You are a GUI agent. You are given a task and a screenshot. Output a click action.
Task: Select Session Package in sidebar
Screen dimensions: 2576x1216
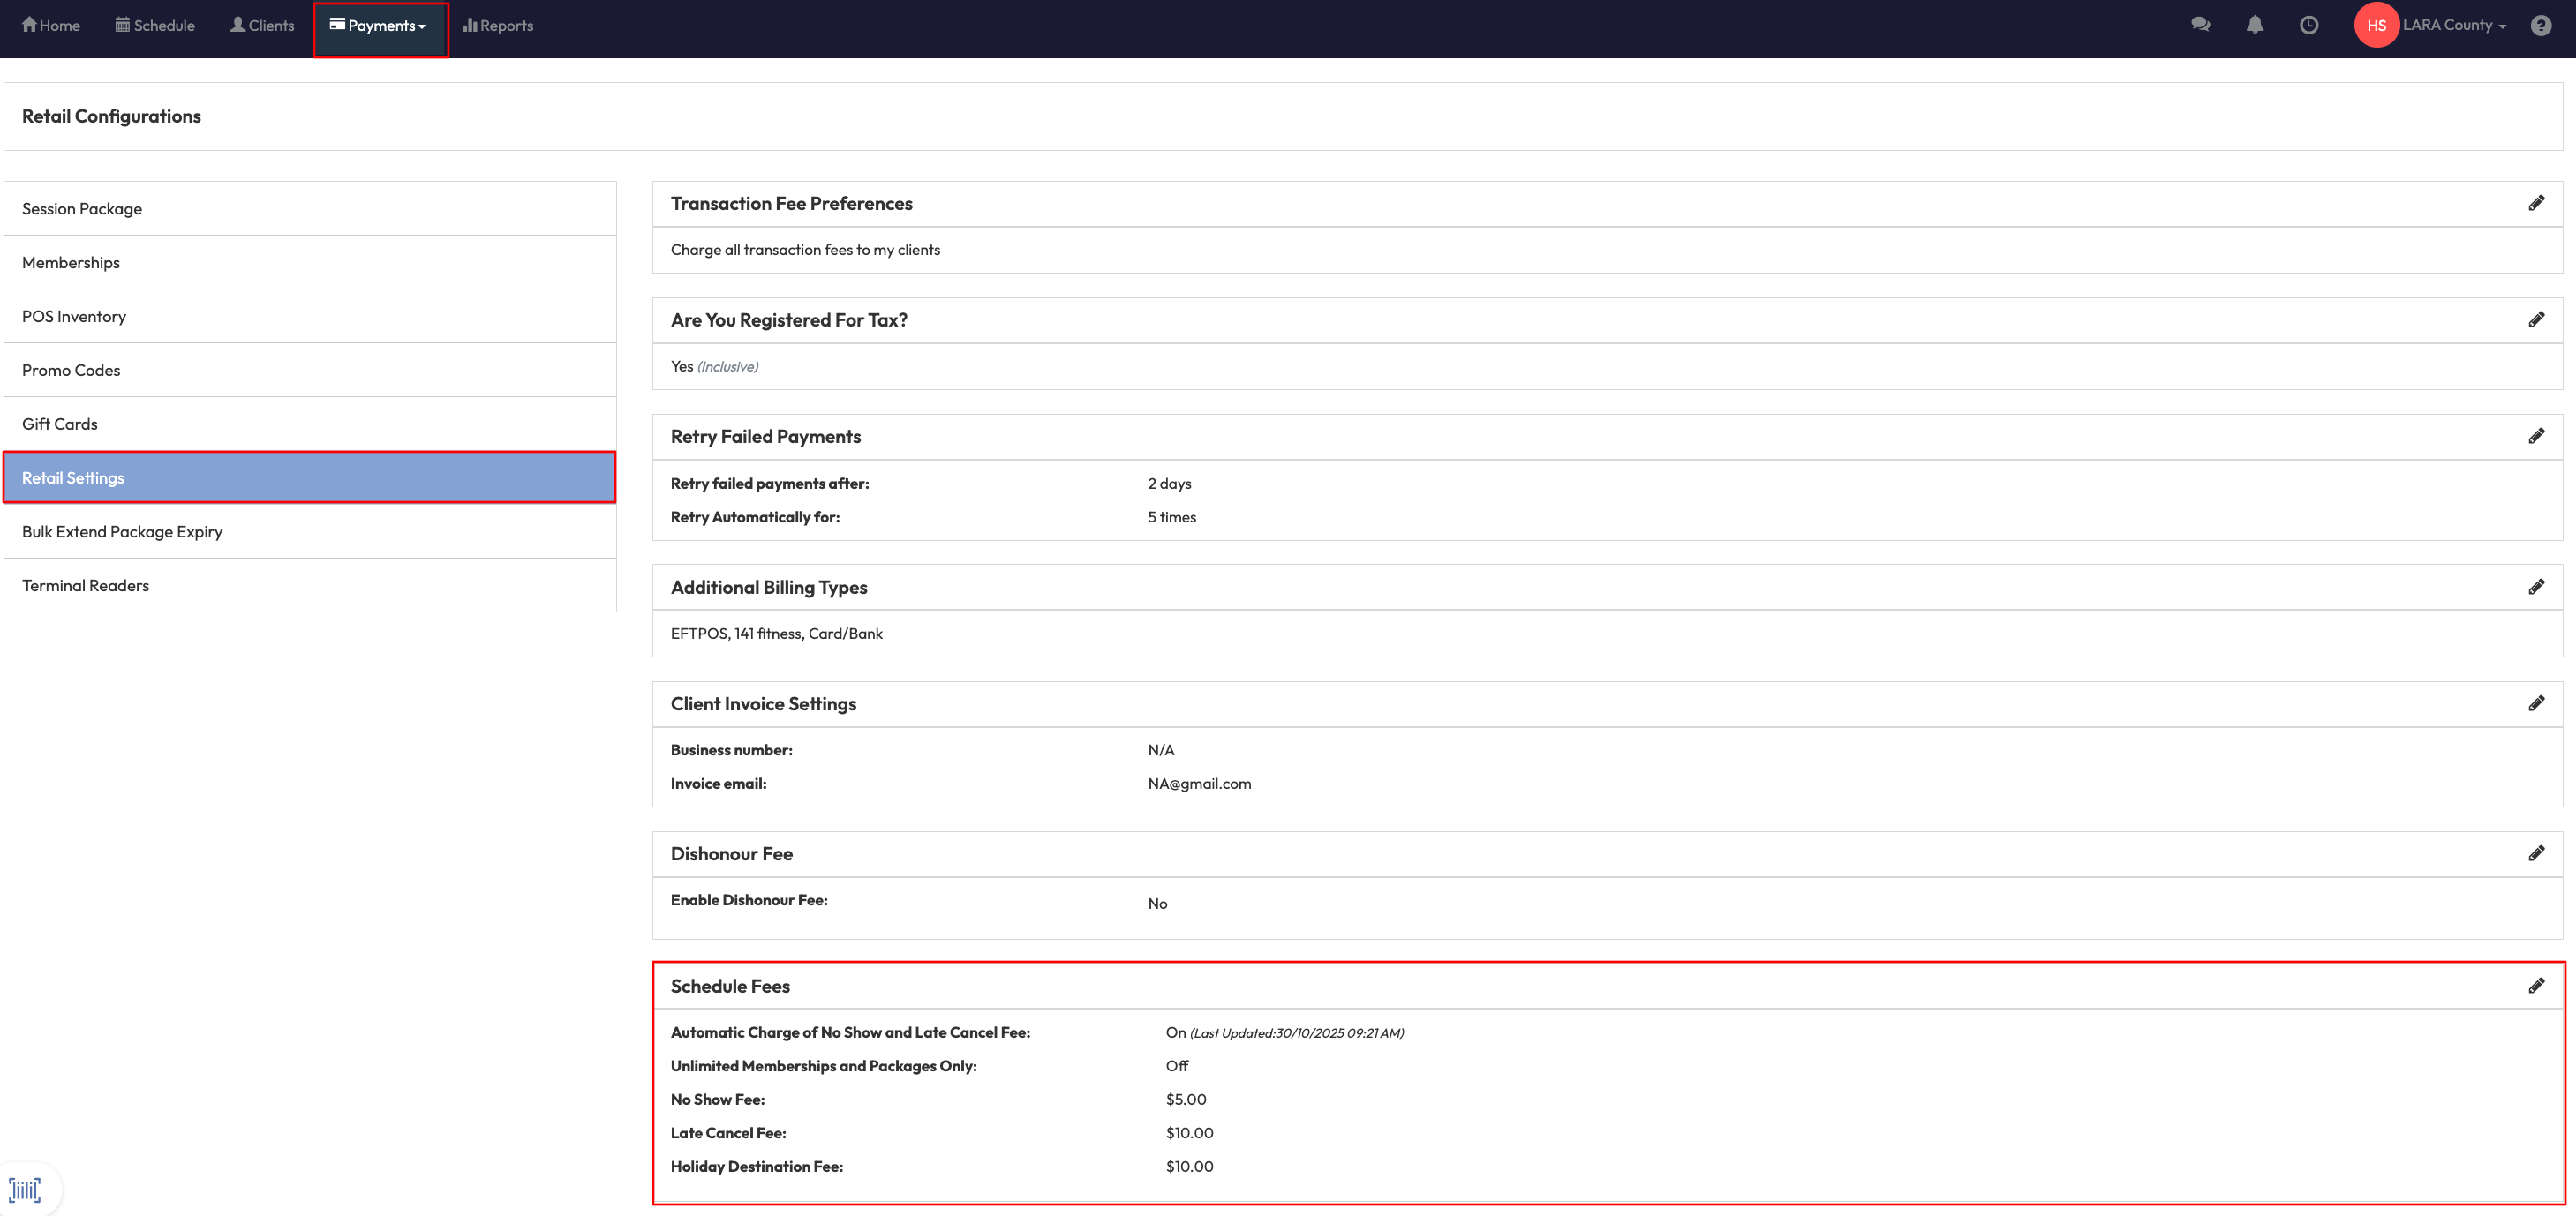tap(82, 209)
